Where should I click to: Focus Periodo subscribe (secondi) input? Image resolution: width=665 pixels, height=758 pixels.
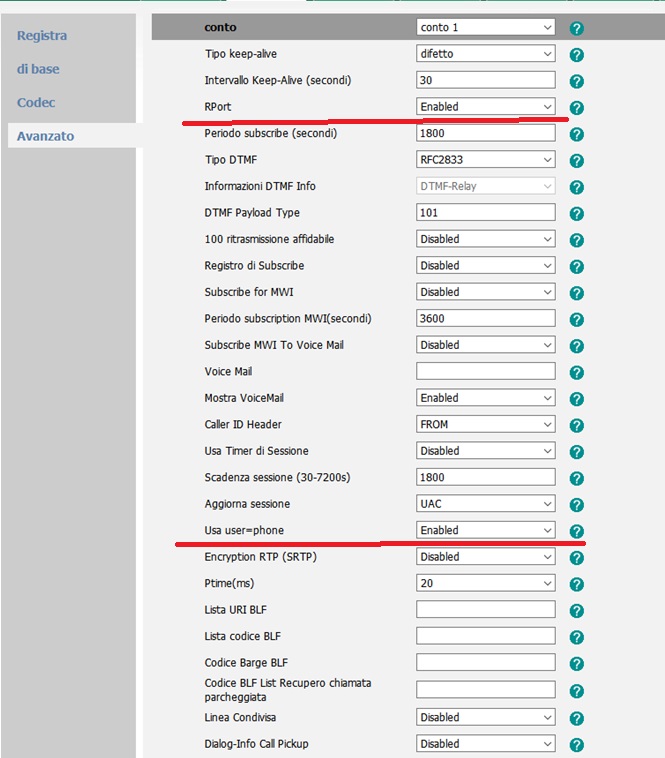click(x=486, y=133)
